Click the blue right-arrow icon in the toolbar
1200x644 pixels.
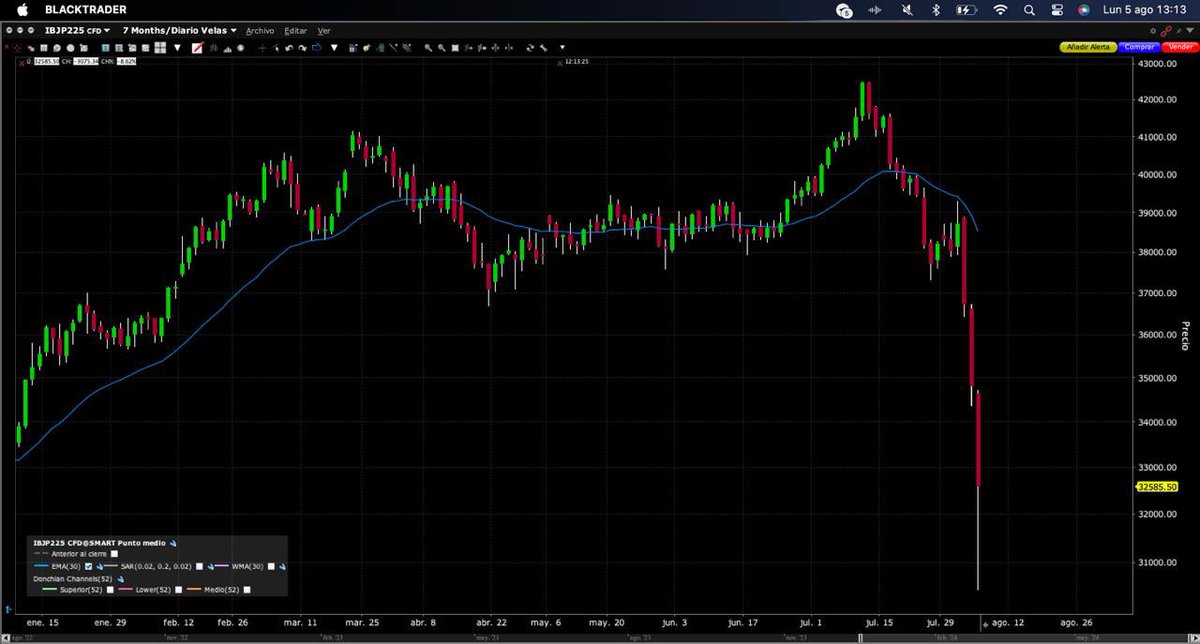[316, 47]
